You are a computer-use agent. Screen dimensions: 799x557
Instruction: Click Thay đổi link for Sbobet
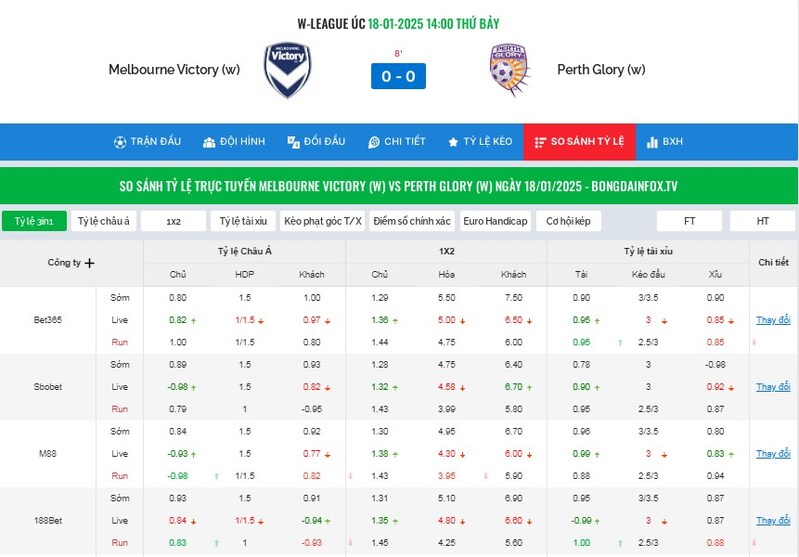coord(773,387)
